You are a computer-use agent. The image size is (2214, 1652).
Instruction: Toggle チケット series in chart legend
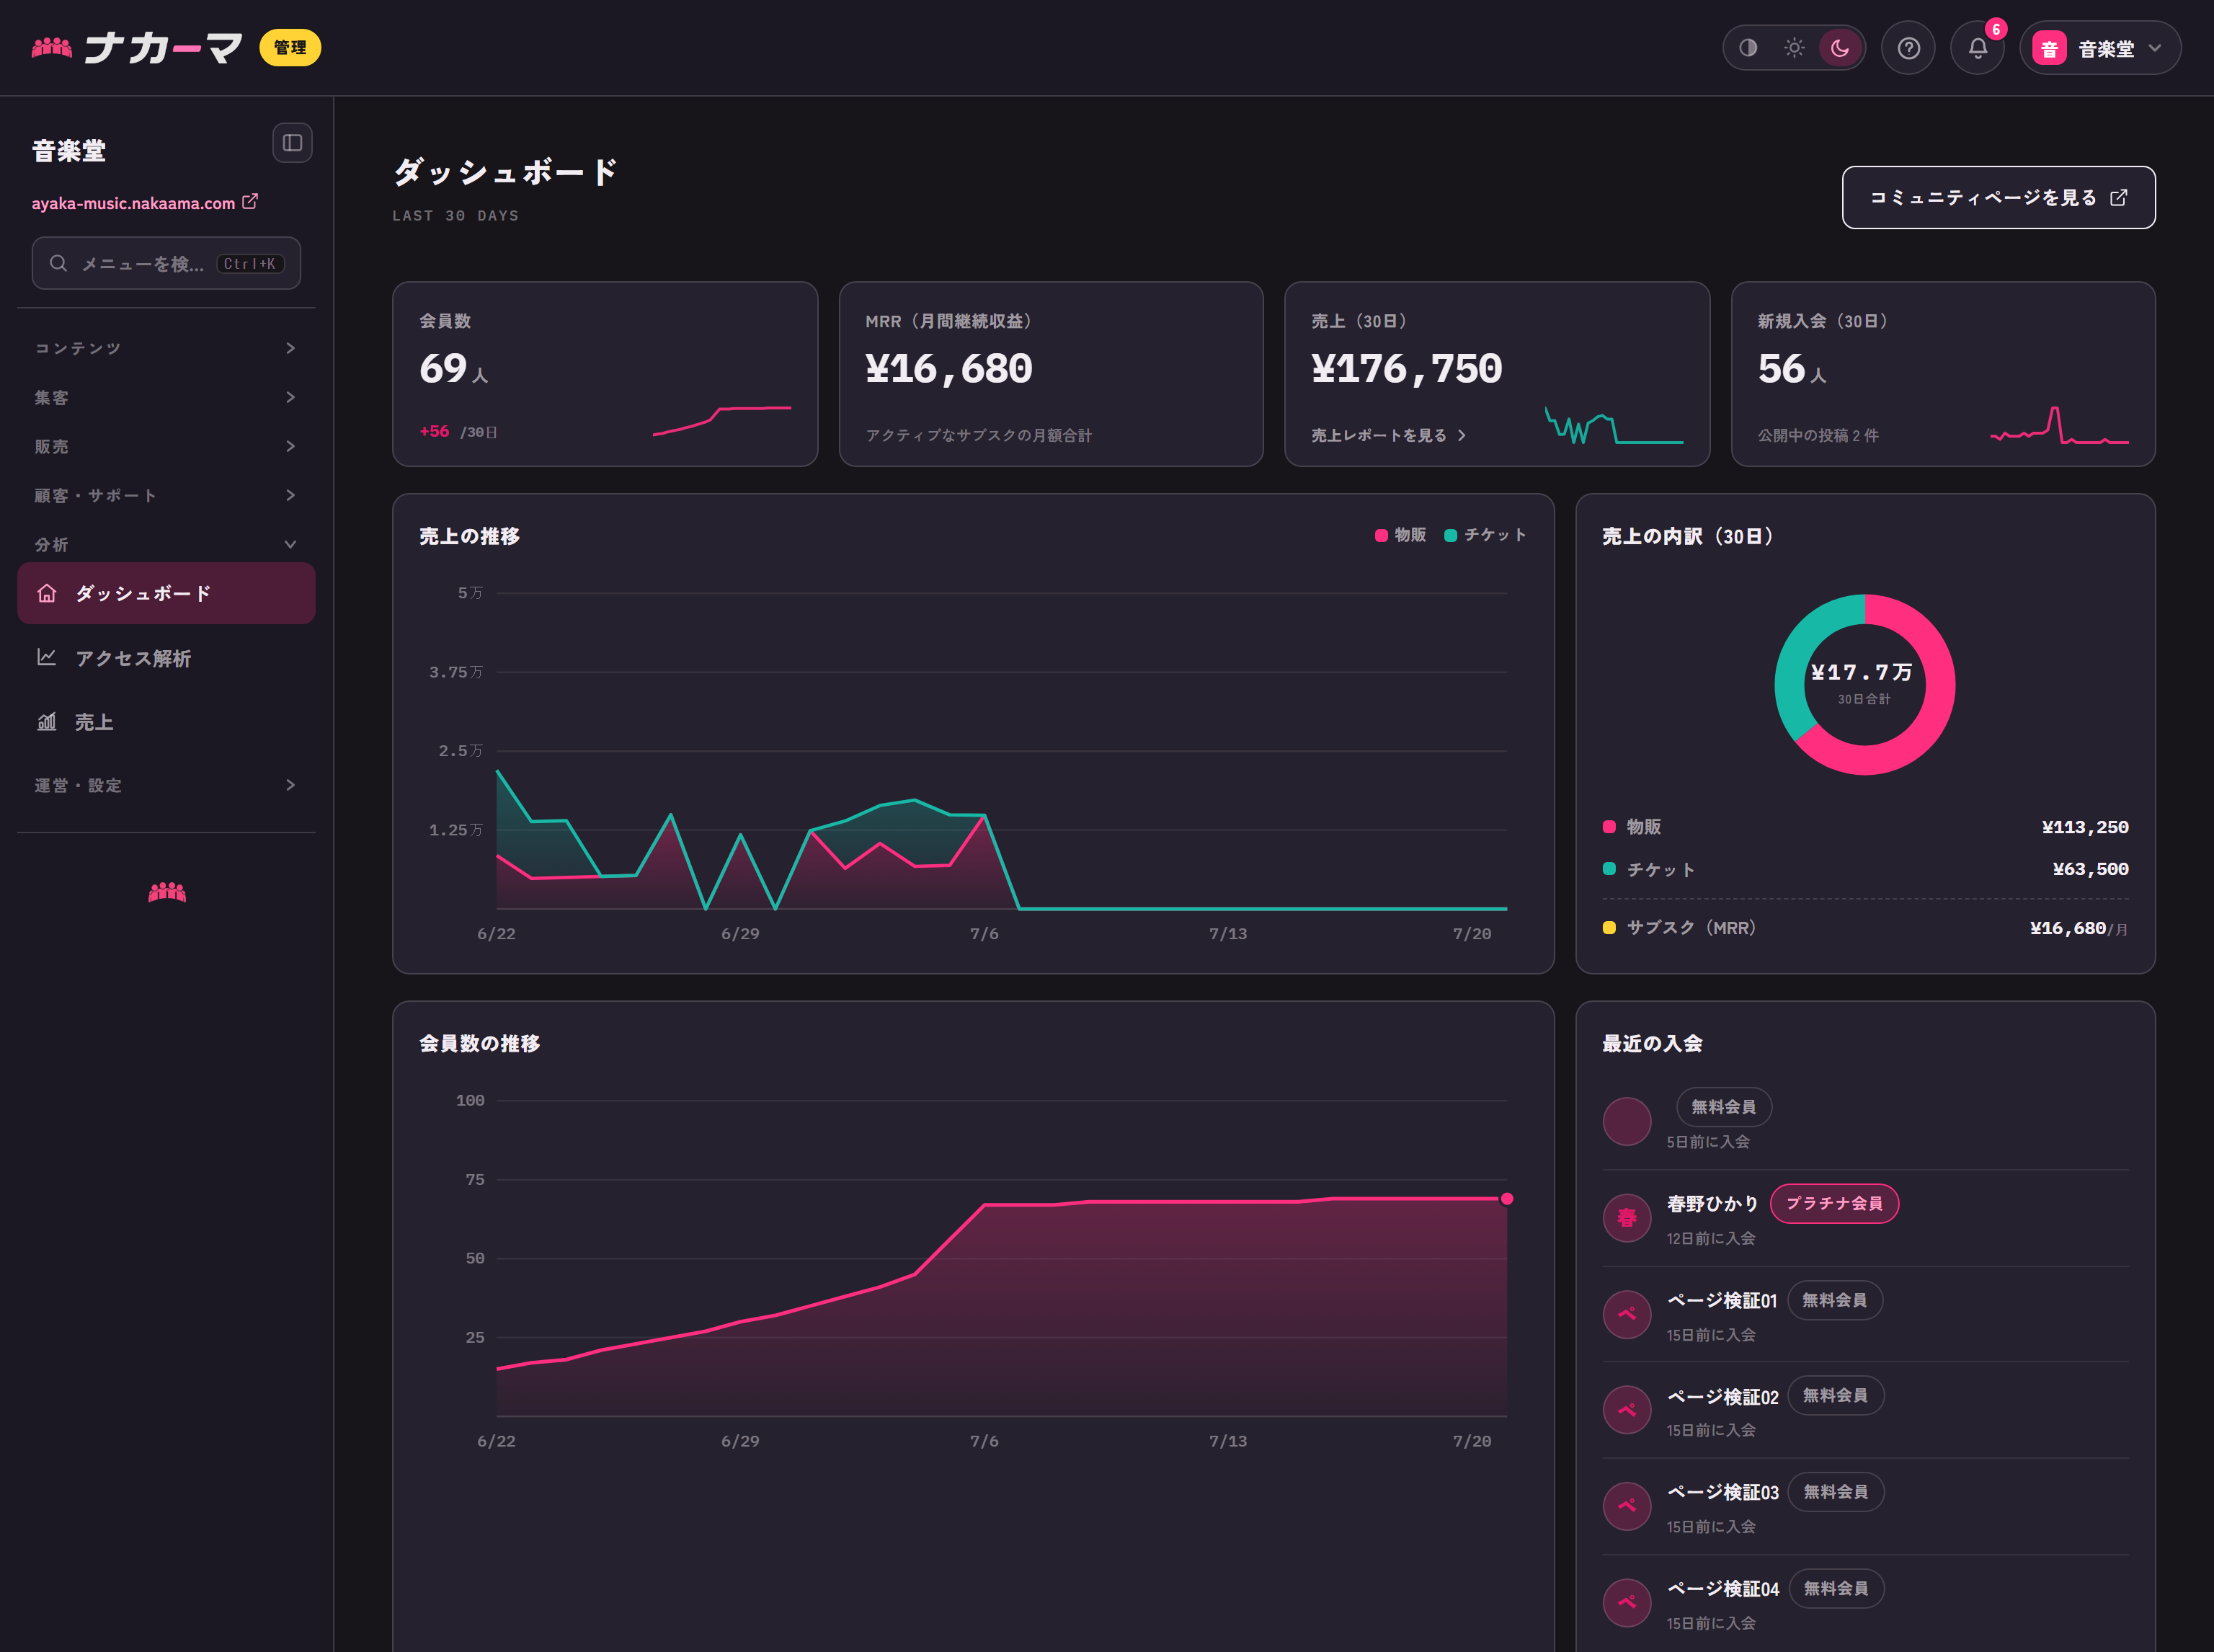tap(1485, 535)
